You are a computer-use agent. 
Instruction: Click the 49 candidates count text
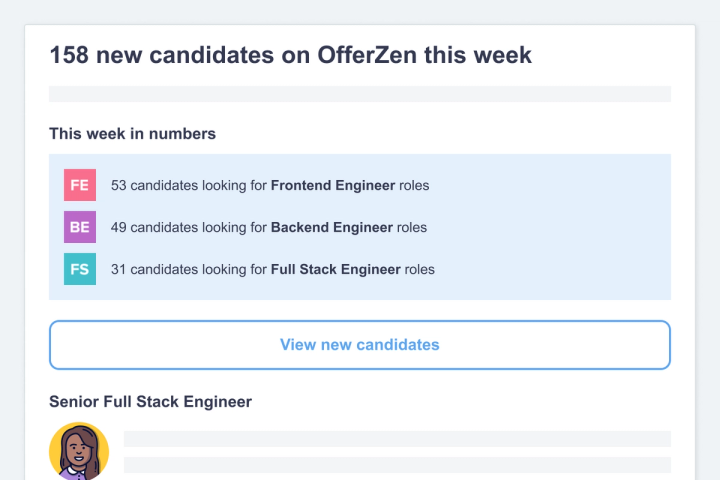click(153, 227)
